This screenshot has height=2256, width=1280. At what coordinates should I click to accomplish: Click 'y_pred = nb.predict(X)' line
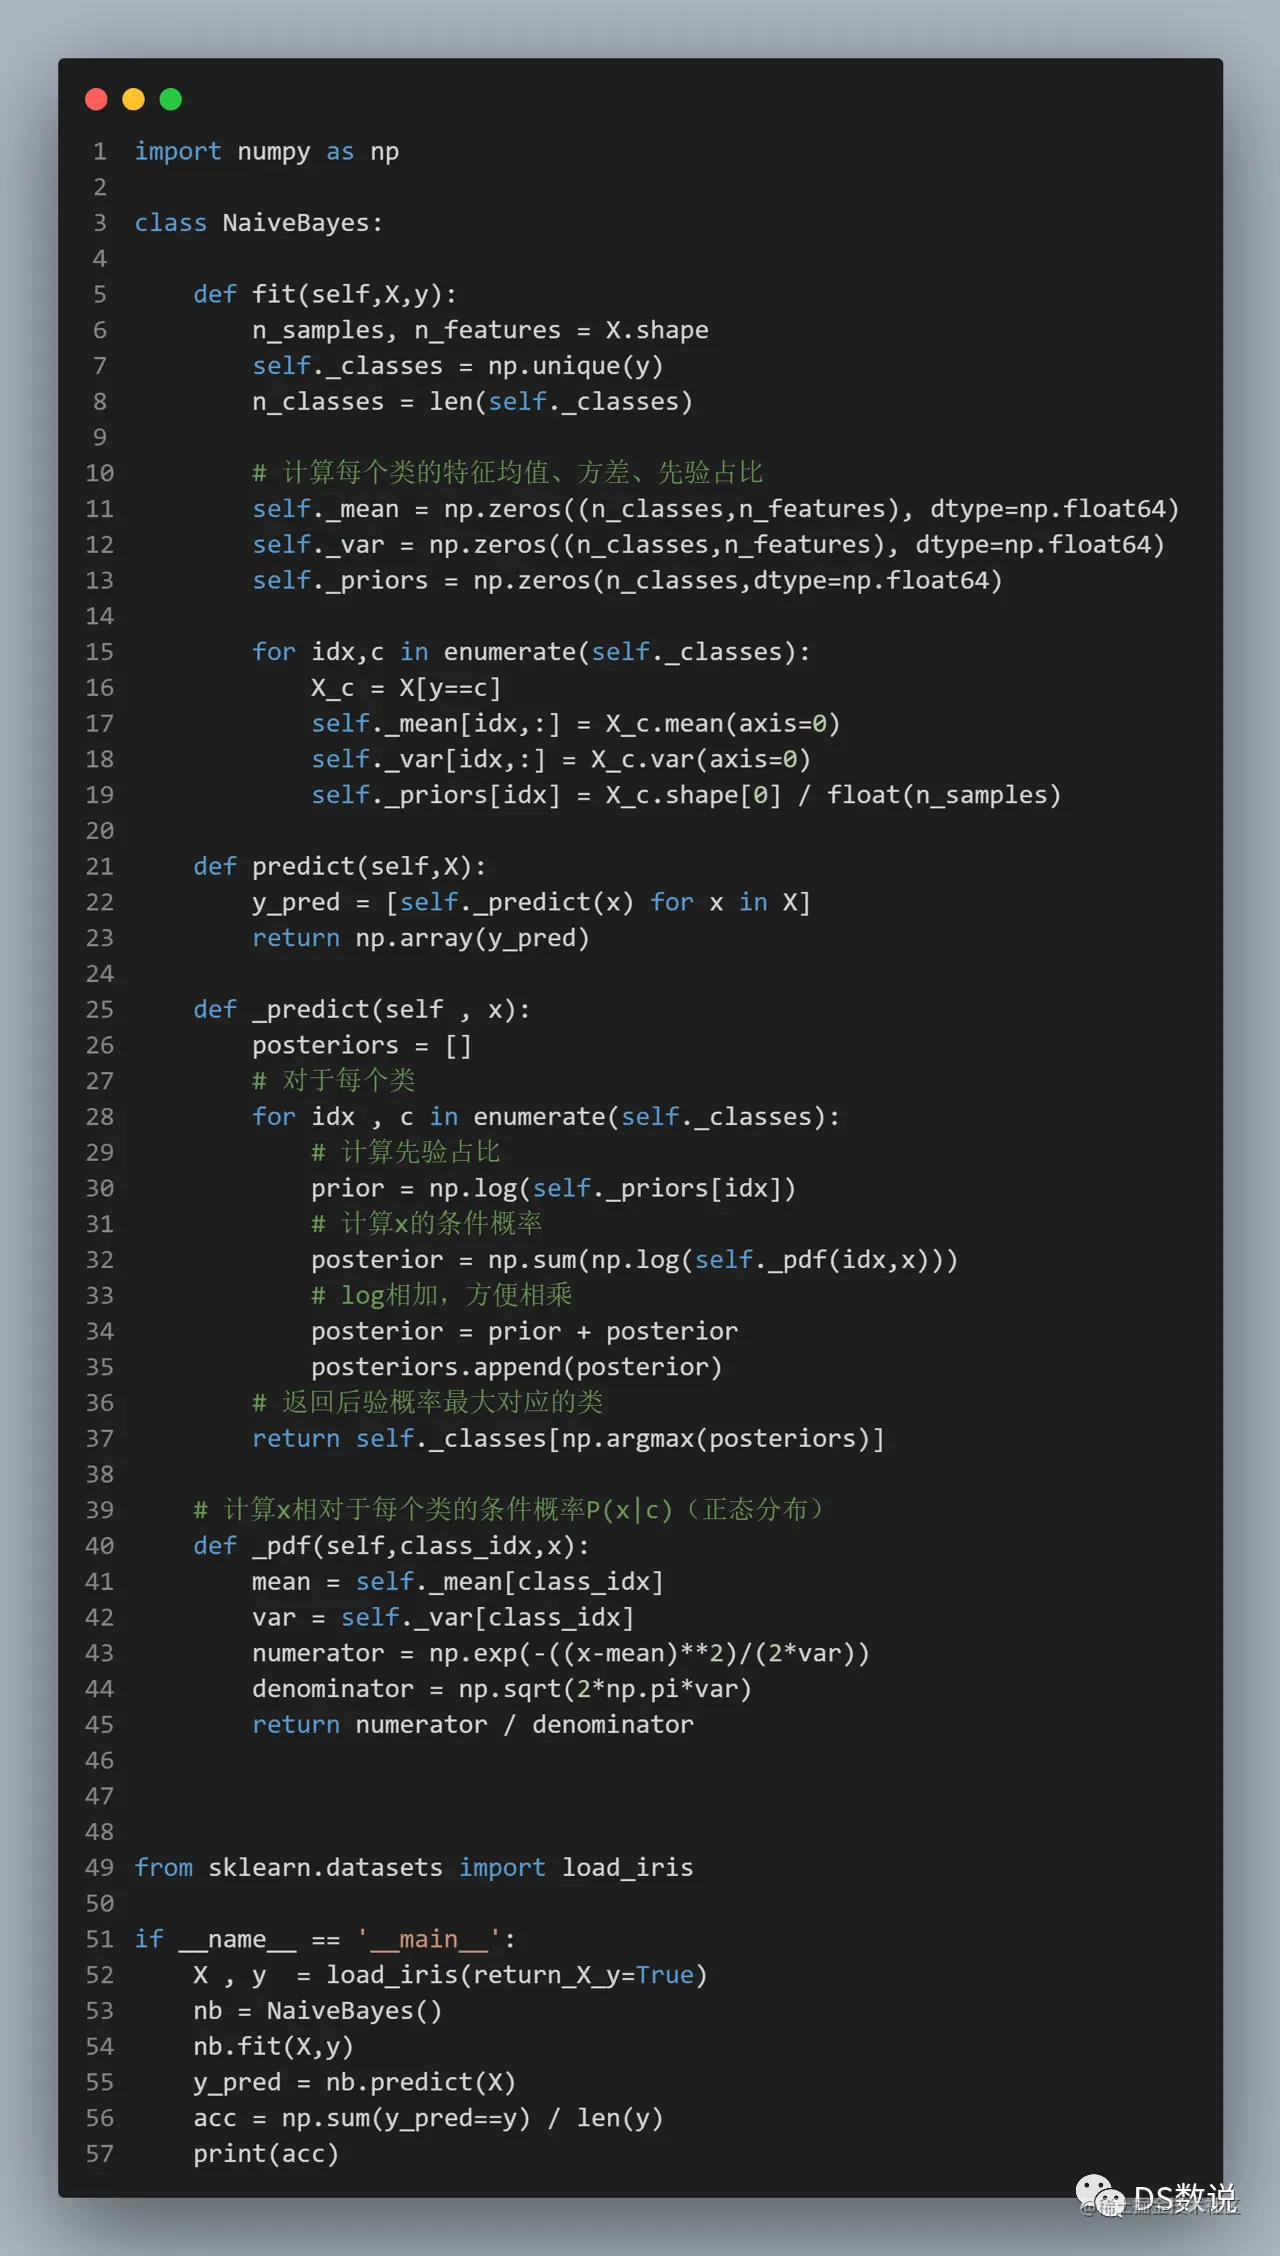(355, 2083)
